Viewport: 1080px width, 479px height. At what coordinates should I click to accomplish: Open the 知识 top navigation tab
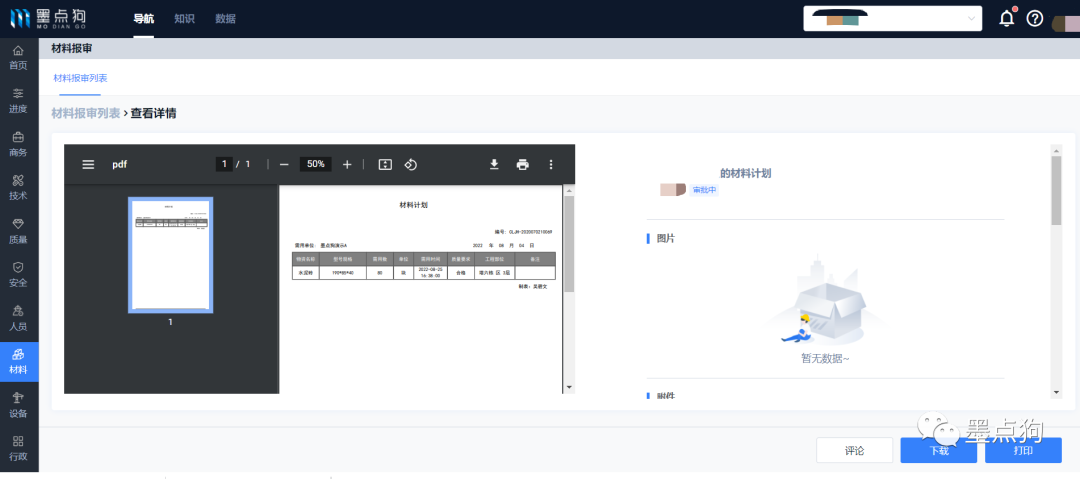(184, 19)
